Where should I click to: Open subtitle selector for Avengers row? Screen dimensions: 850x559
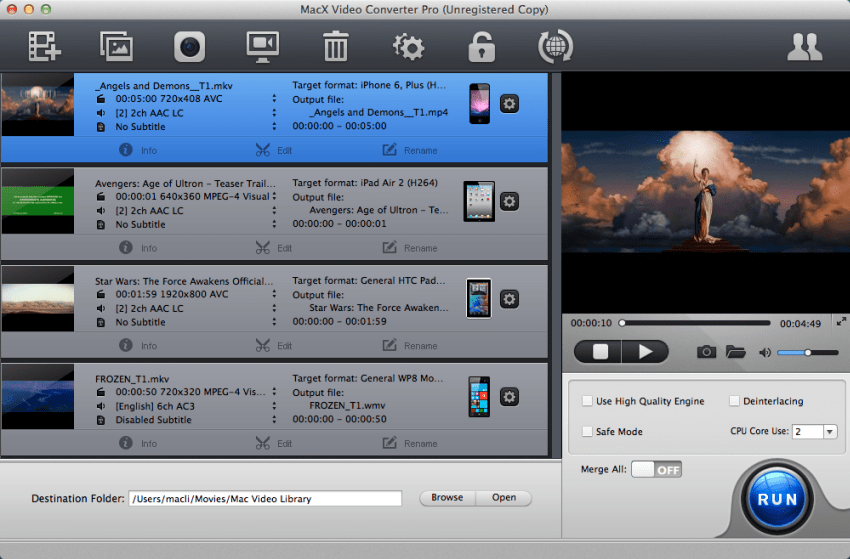pyautogui.click(x=274, y=224)
